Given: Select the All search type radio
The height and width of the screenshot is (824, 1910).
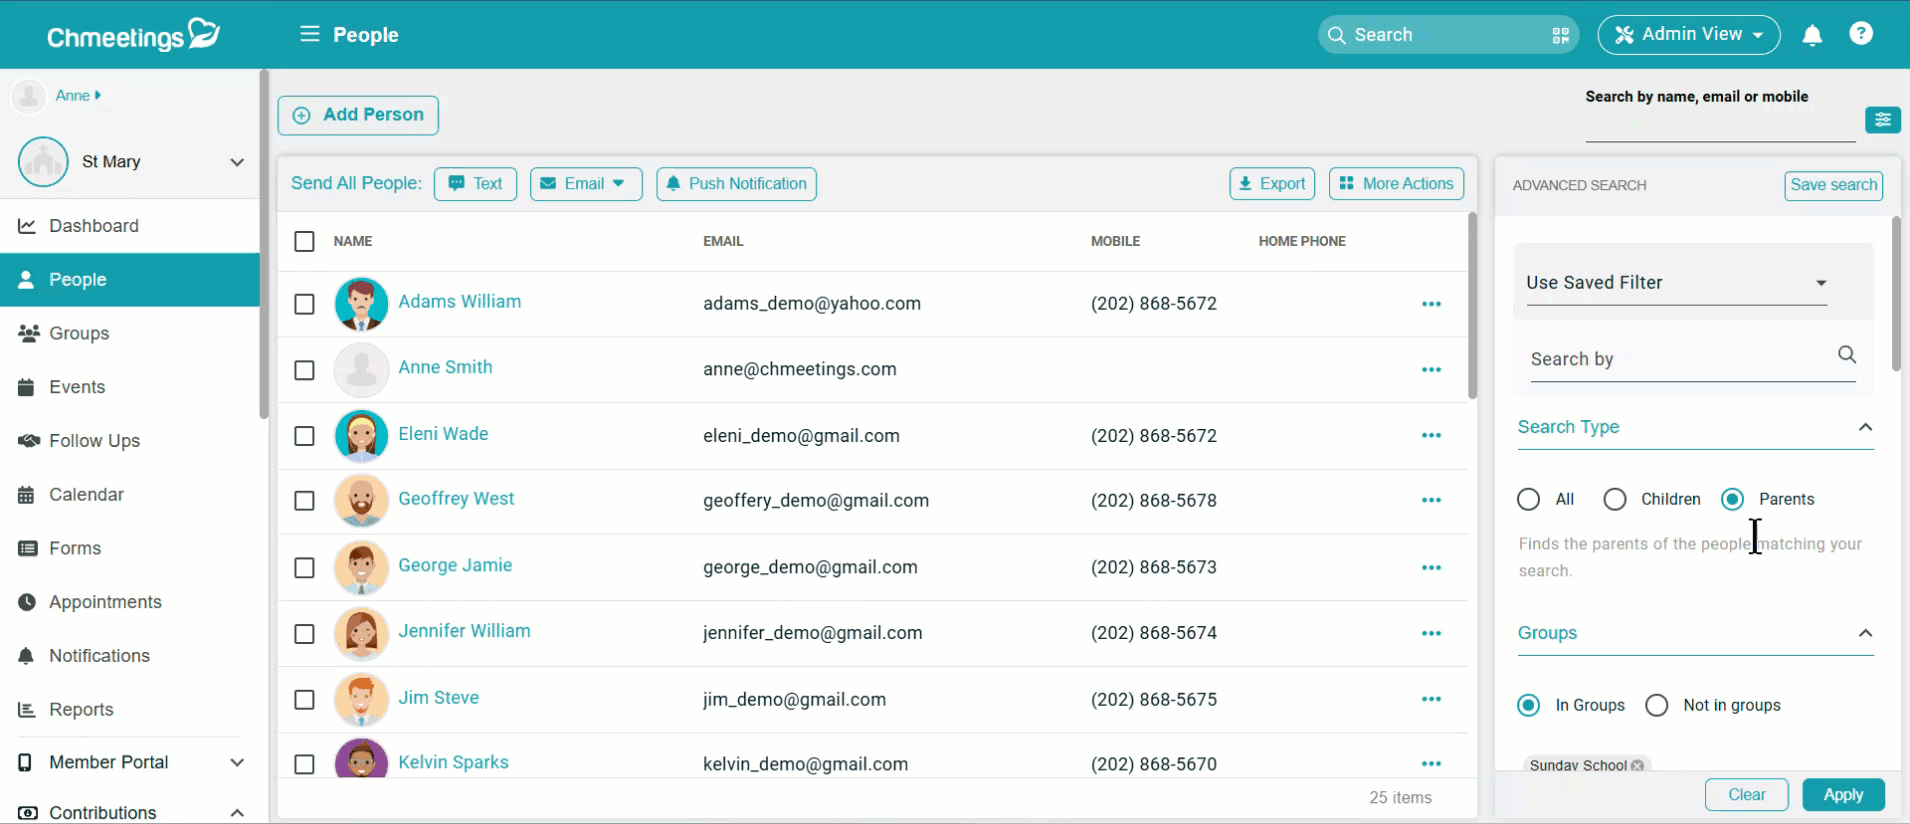Looking at the screenshot, I should coord(1528,499).
